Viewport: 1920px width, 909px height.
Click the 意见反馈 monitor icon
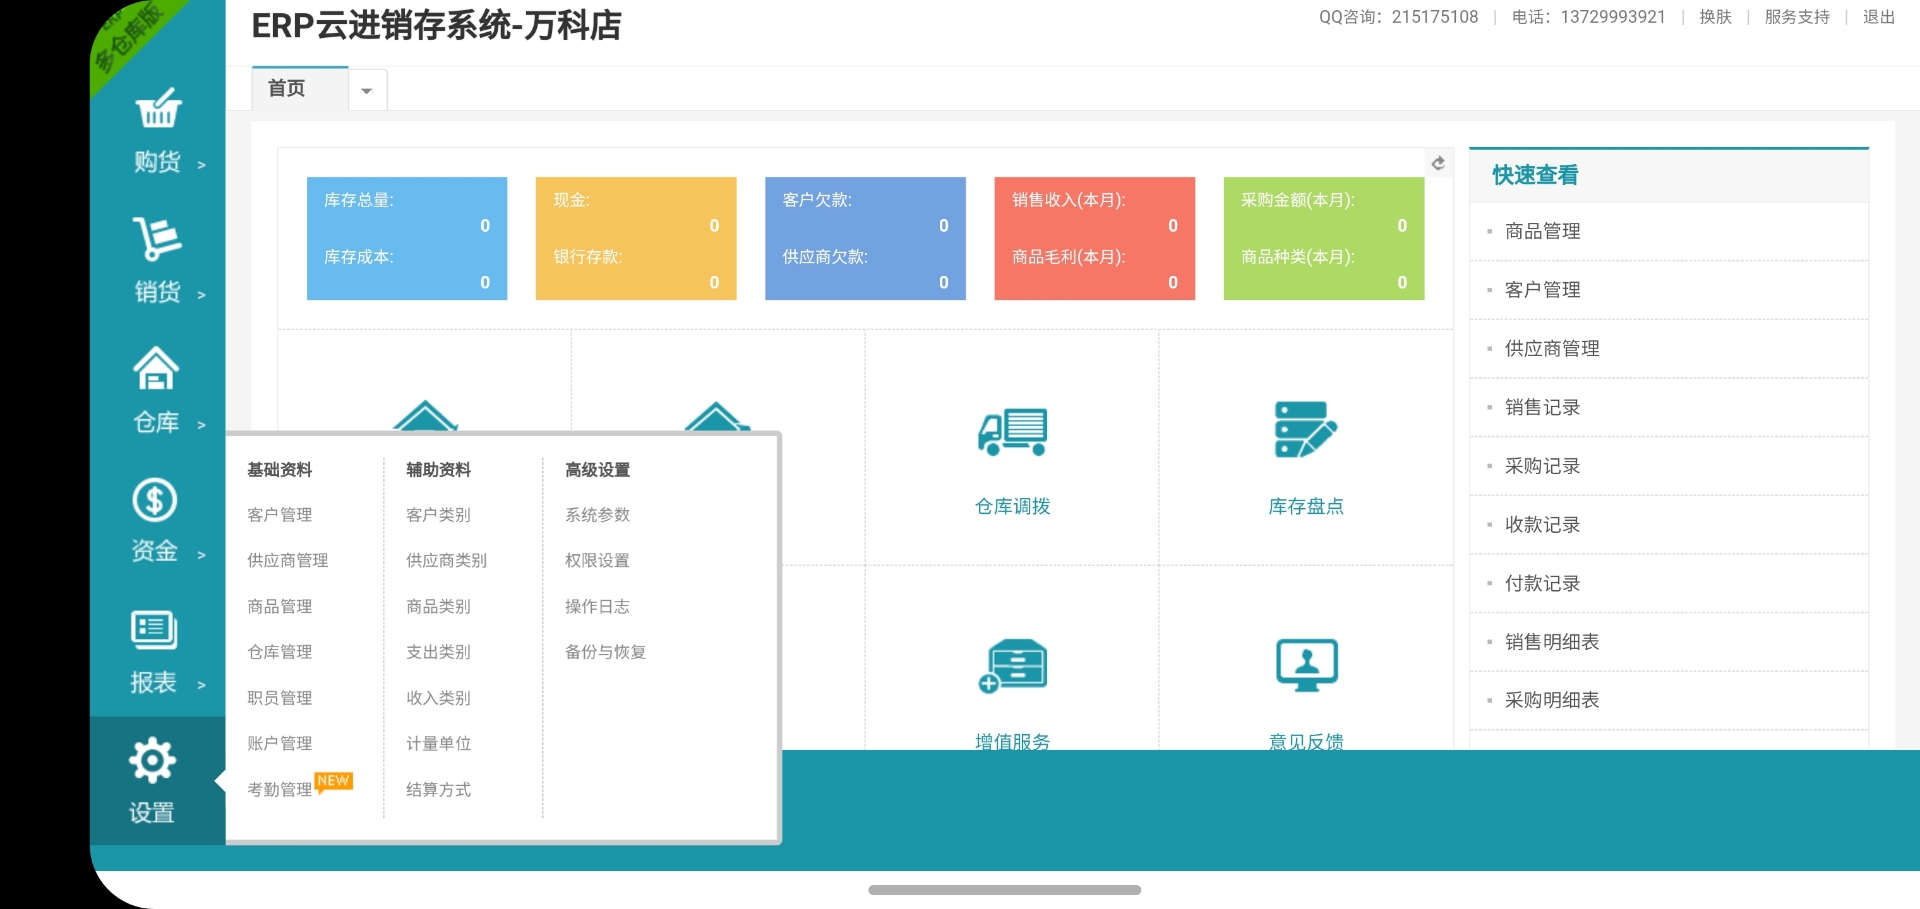[x=1306, y=665]
